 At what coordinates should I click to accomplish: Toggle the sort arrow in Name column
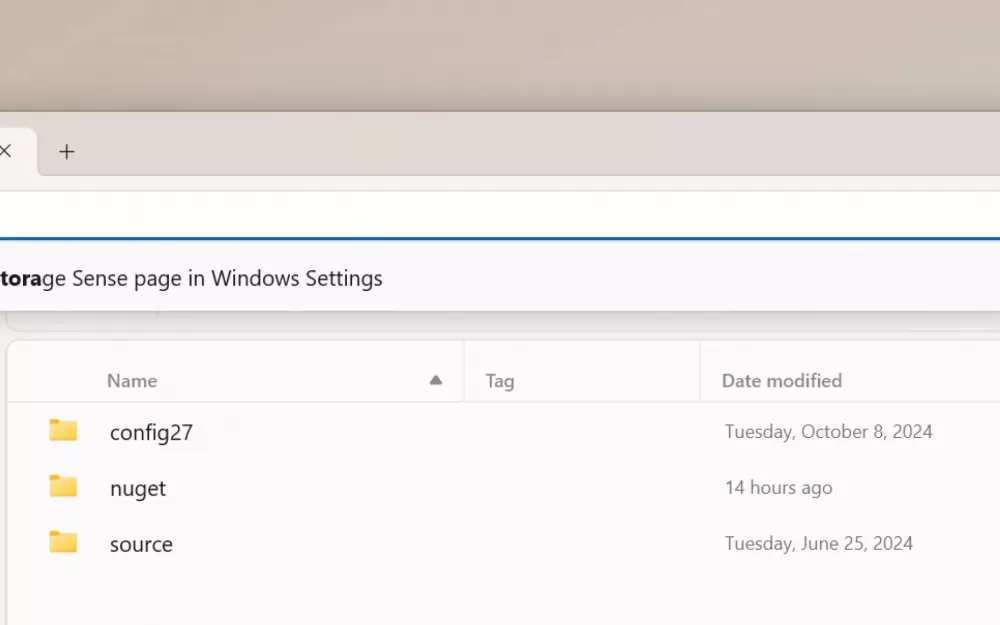[x=435, y=380]
